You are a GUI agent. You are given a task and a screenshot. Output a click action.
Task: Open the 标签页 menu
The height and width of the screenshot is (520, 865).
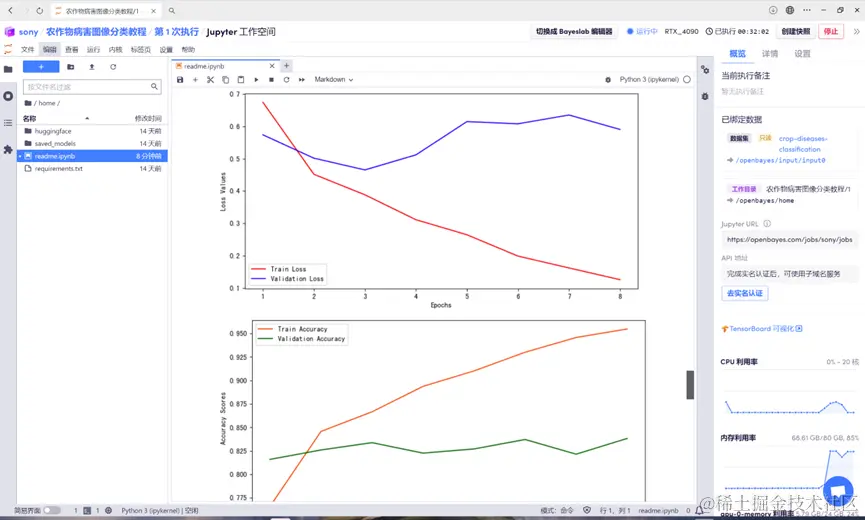coord(141,50)
